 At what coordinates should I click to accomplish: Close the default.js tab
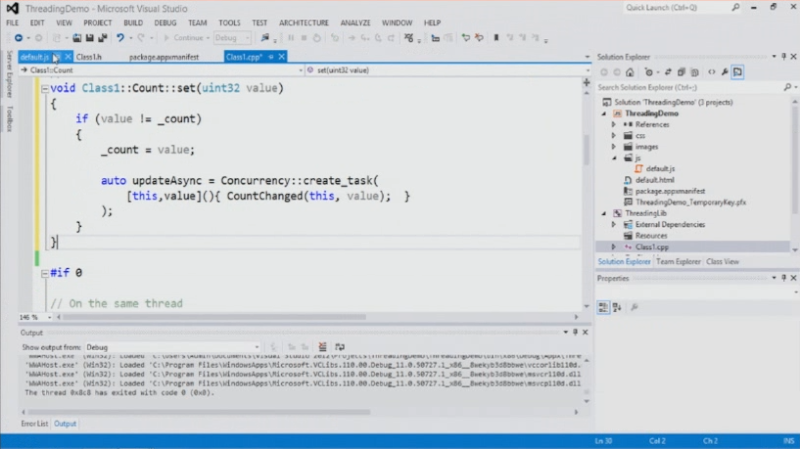point(67,57)
